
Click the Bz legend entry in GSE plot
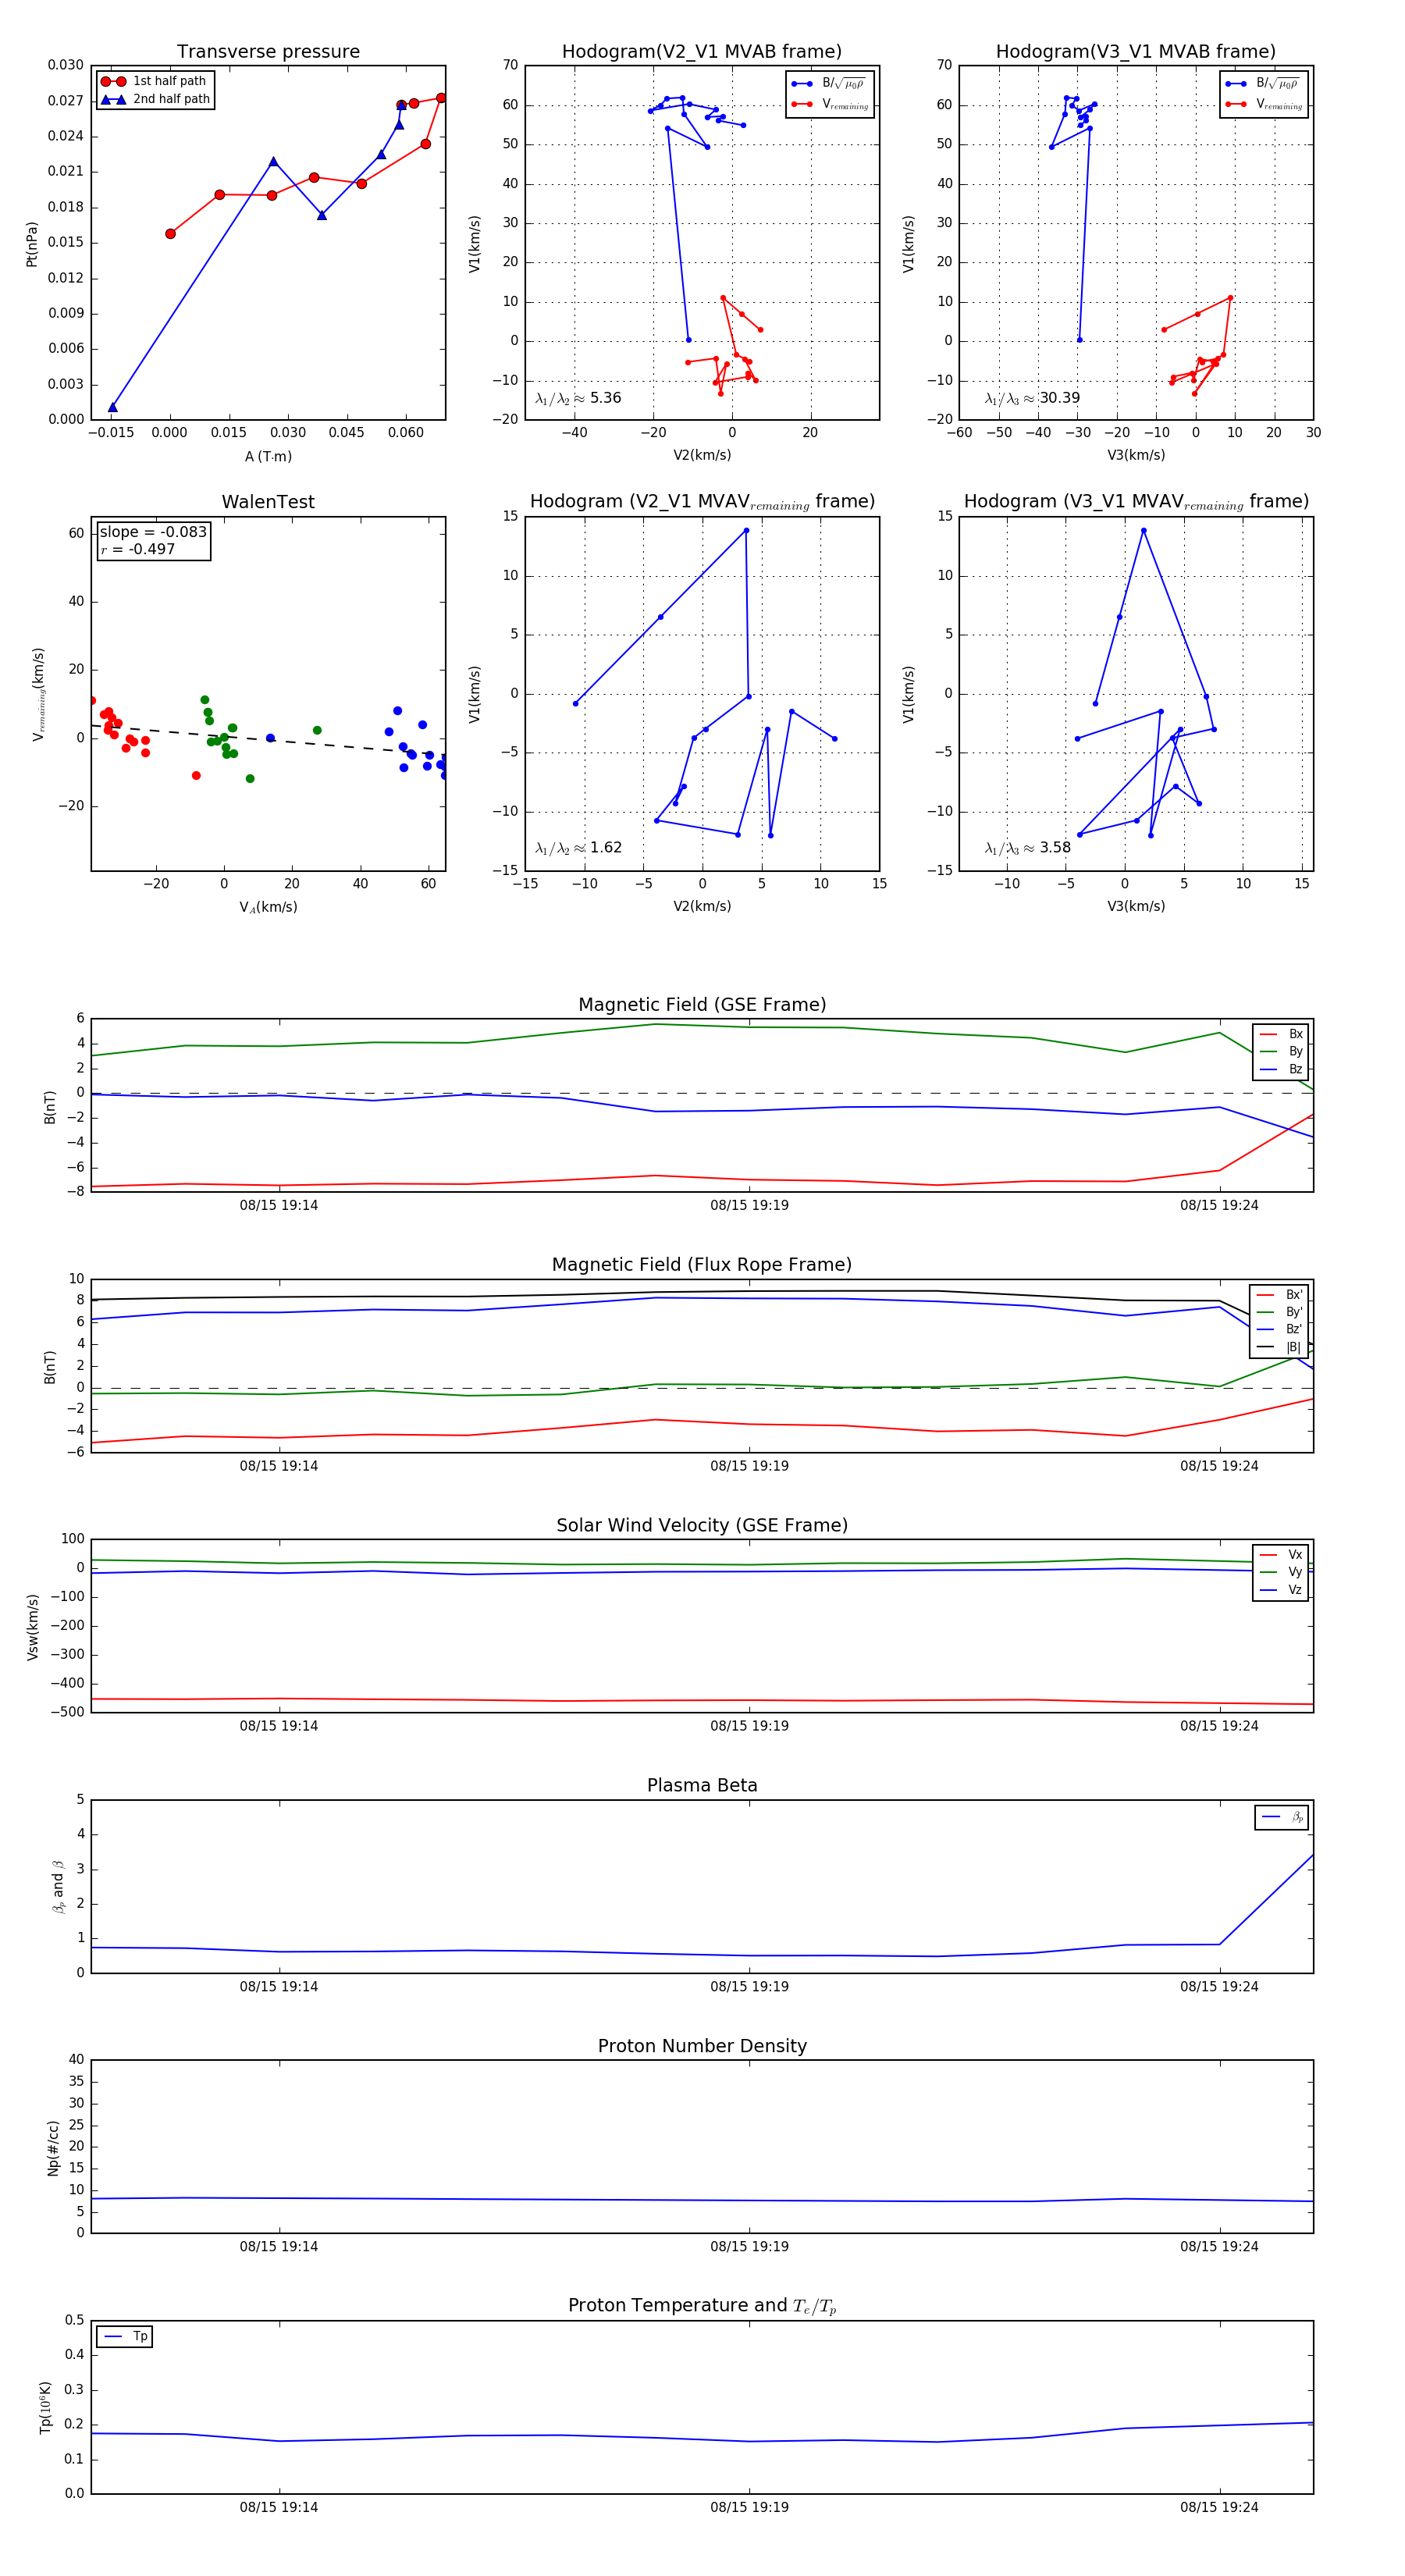[x=1281, y=1070]
